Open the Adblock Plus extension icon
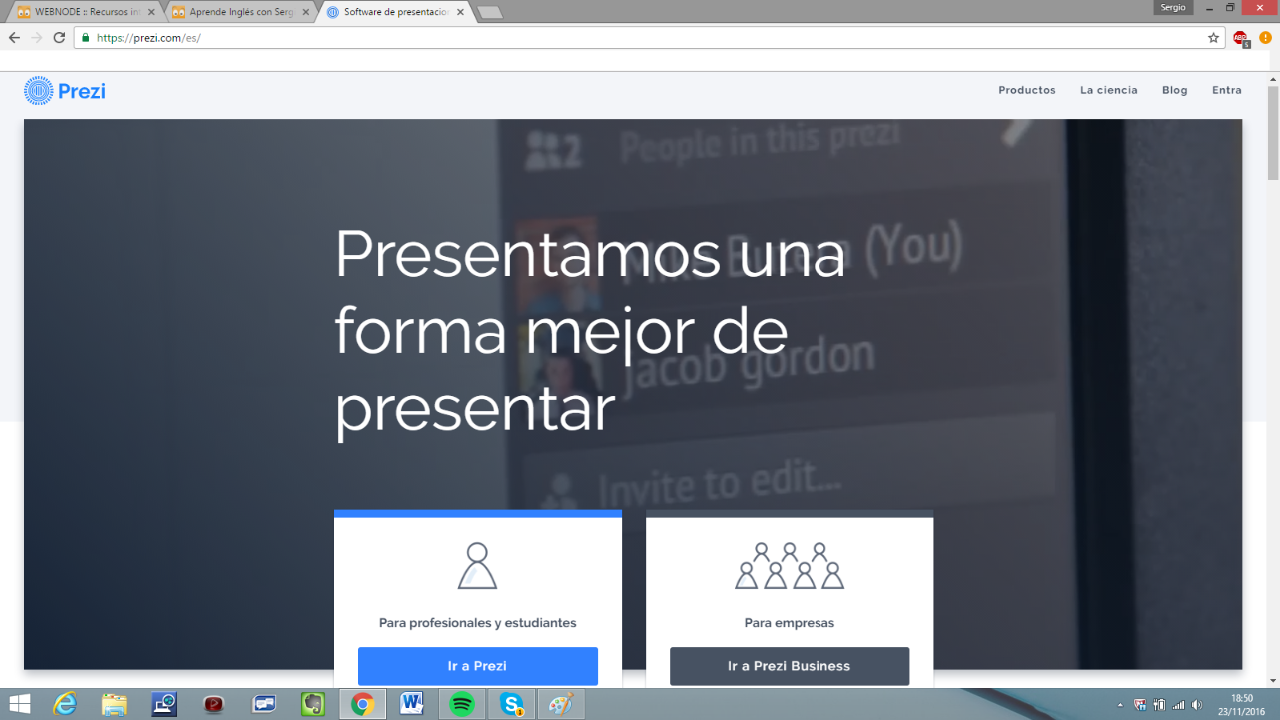The image size is (1280, 720). tap(1241, 38)
